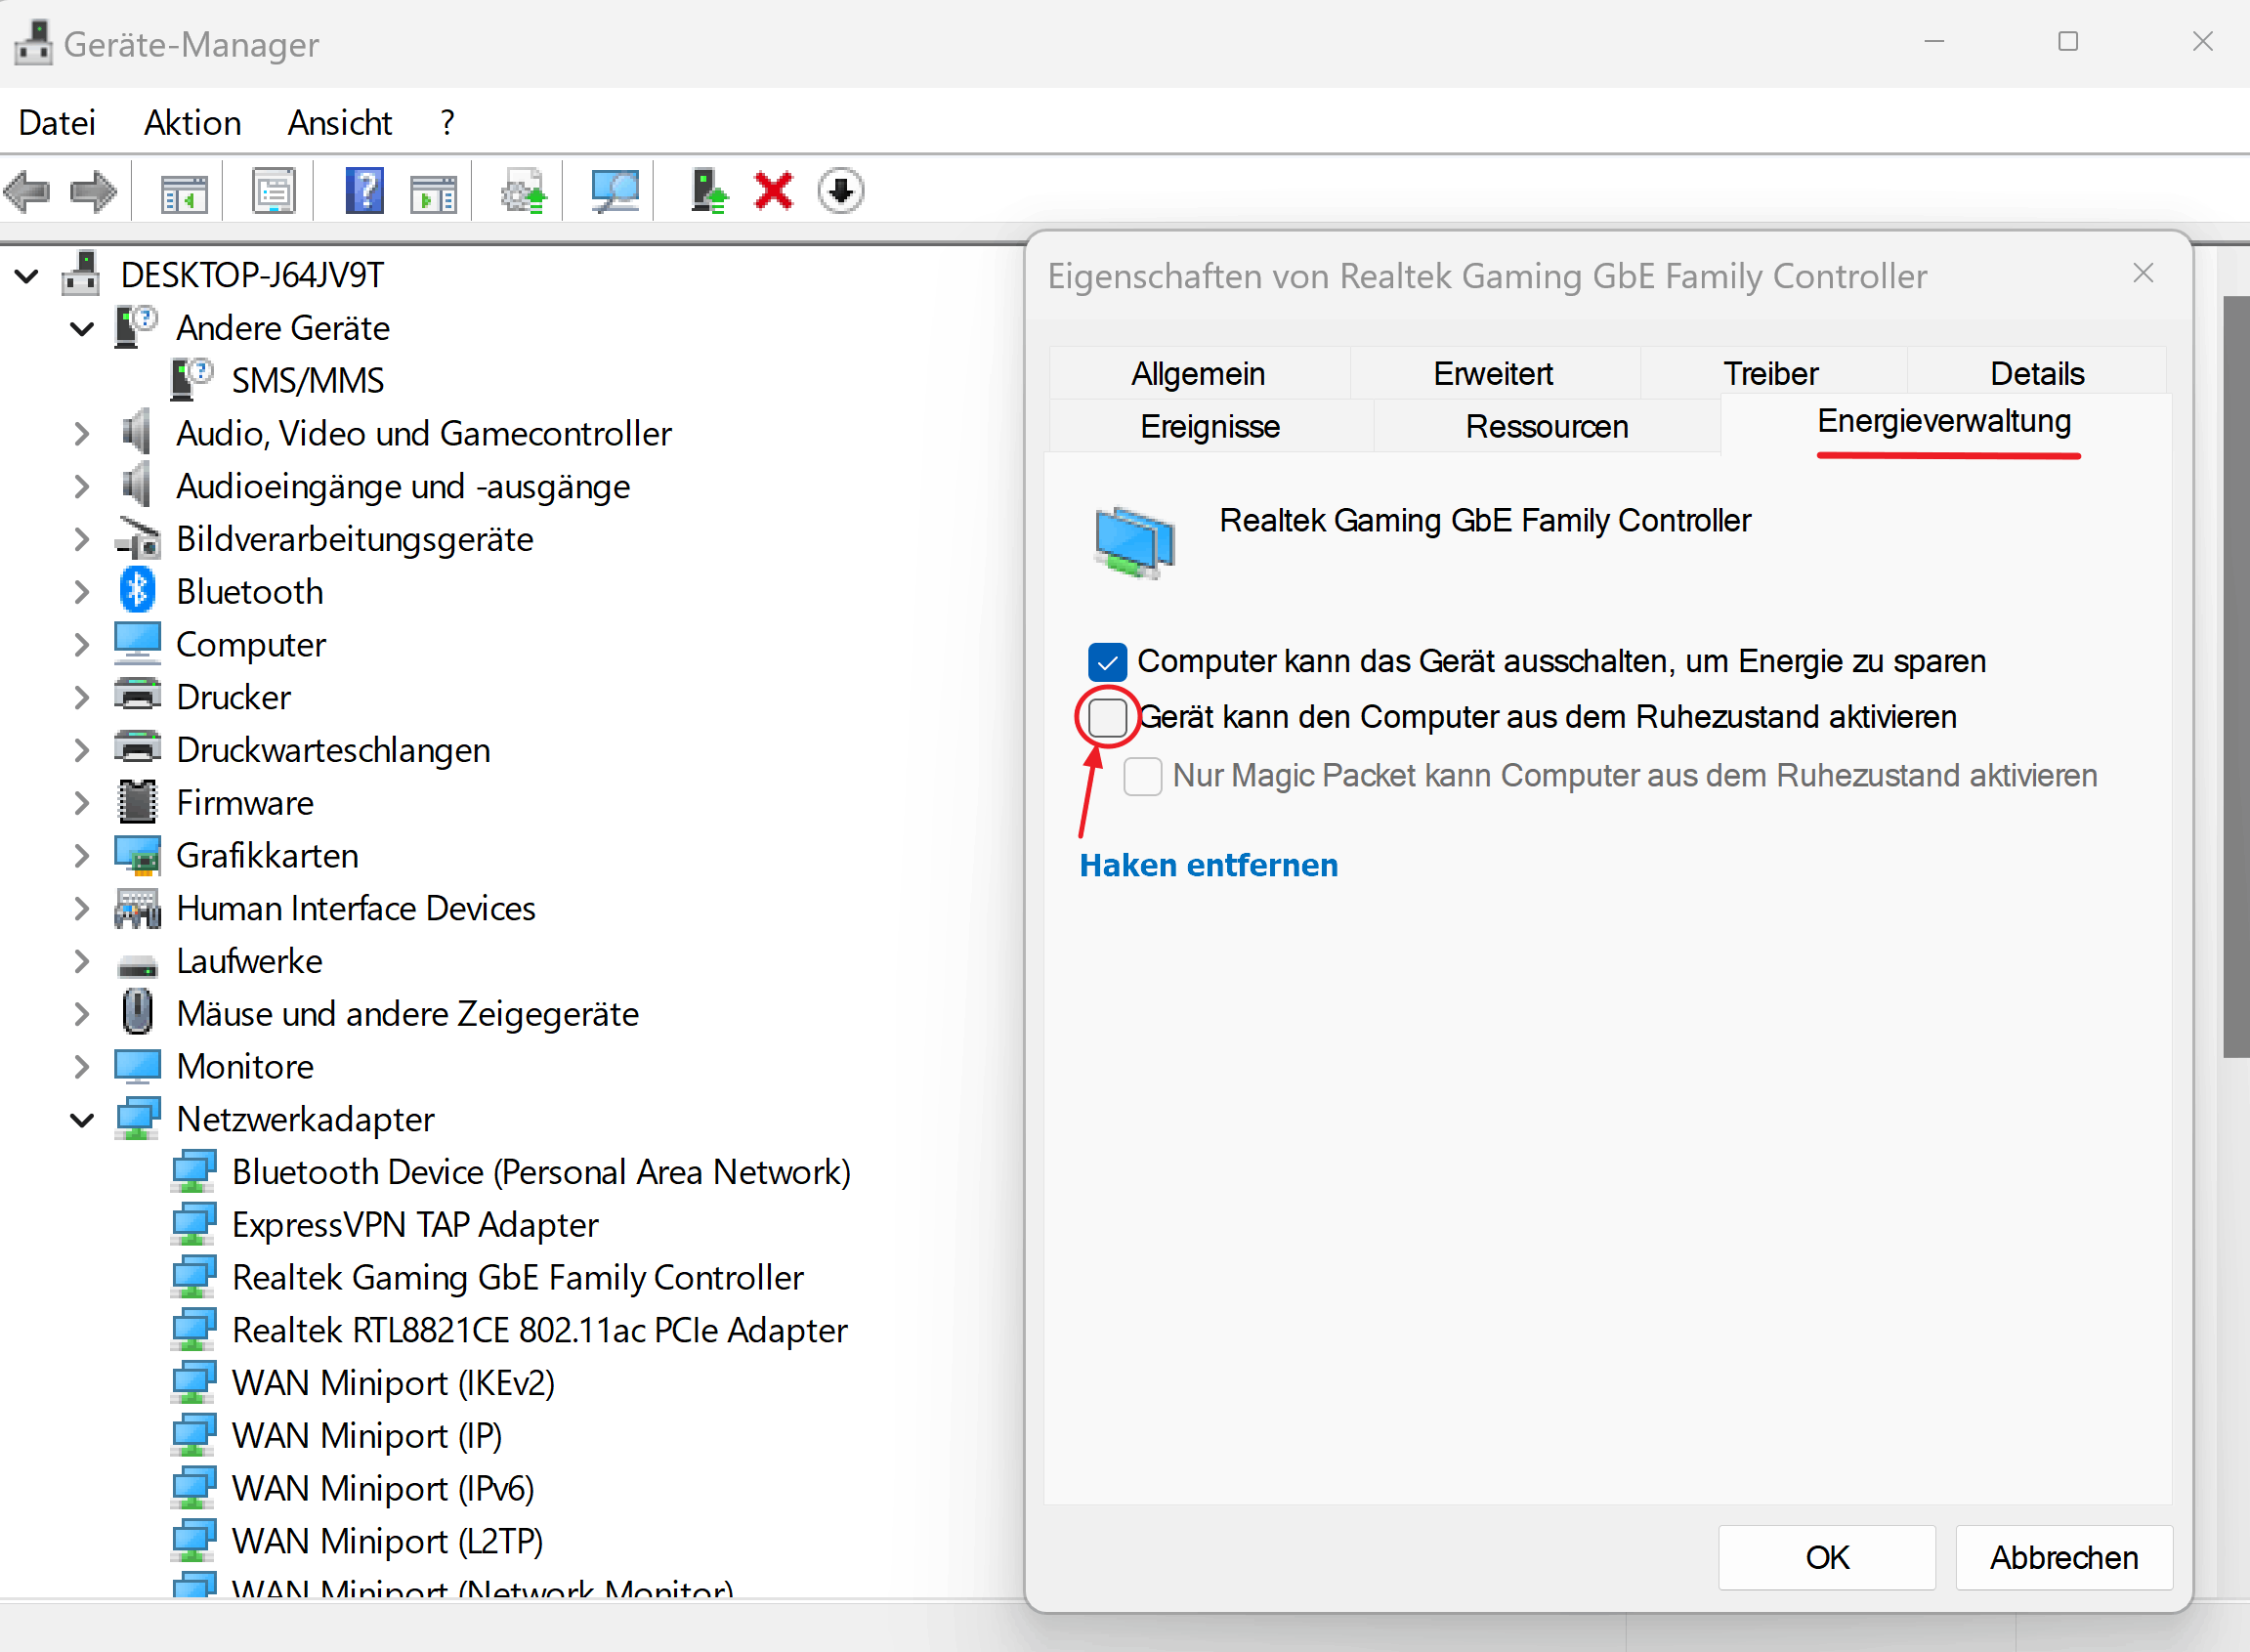Image resolution: width=2250 pixels, height=1652 pixels.
Task: Open the Ansicht menu
Action: (x=339, y=123)
